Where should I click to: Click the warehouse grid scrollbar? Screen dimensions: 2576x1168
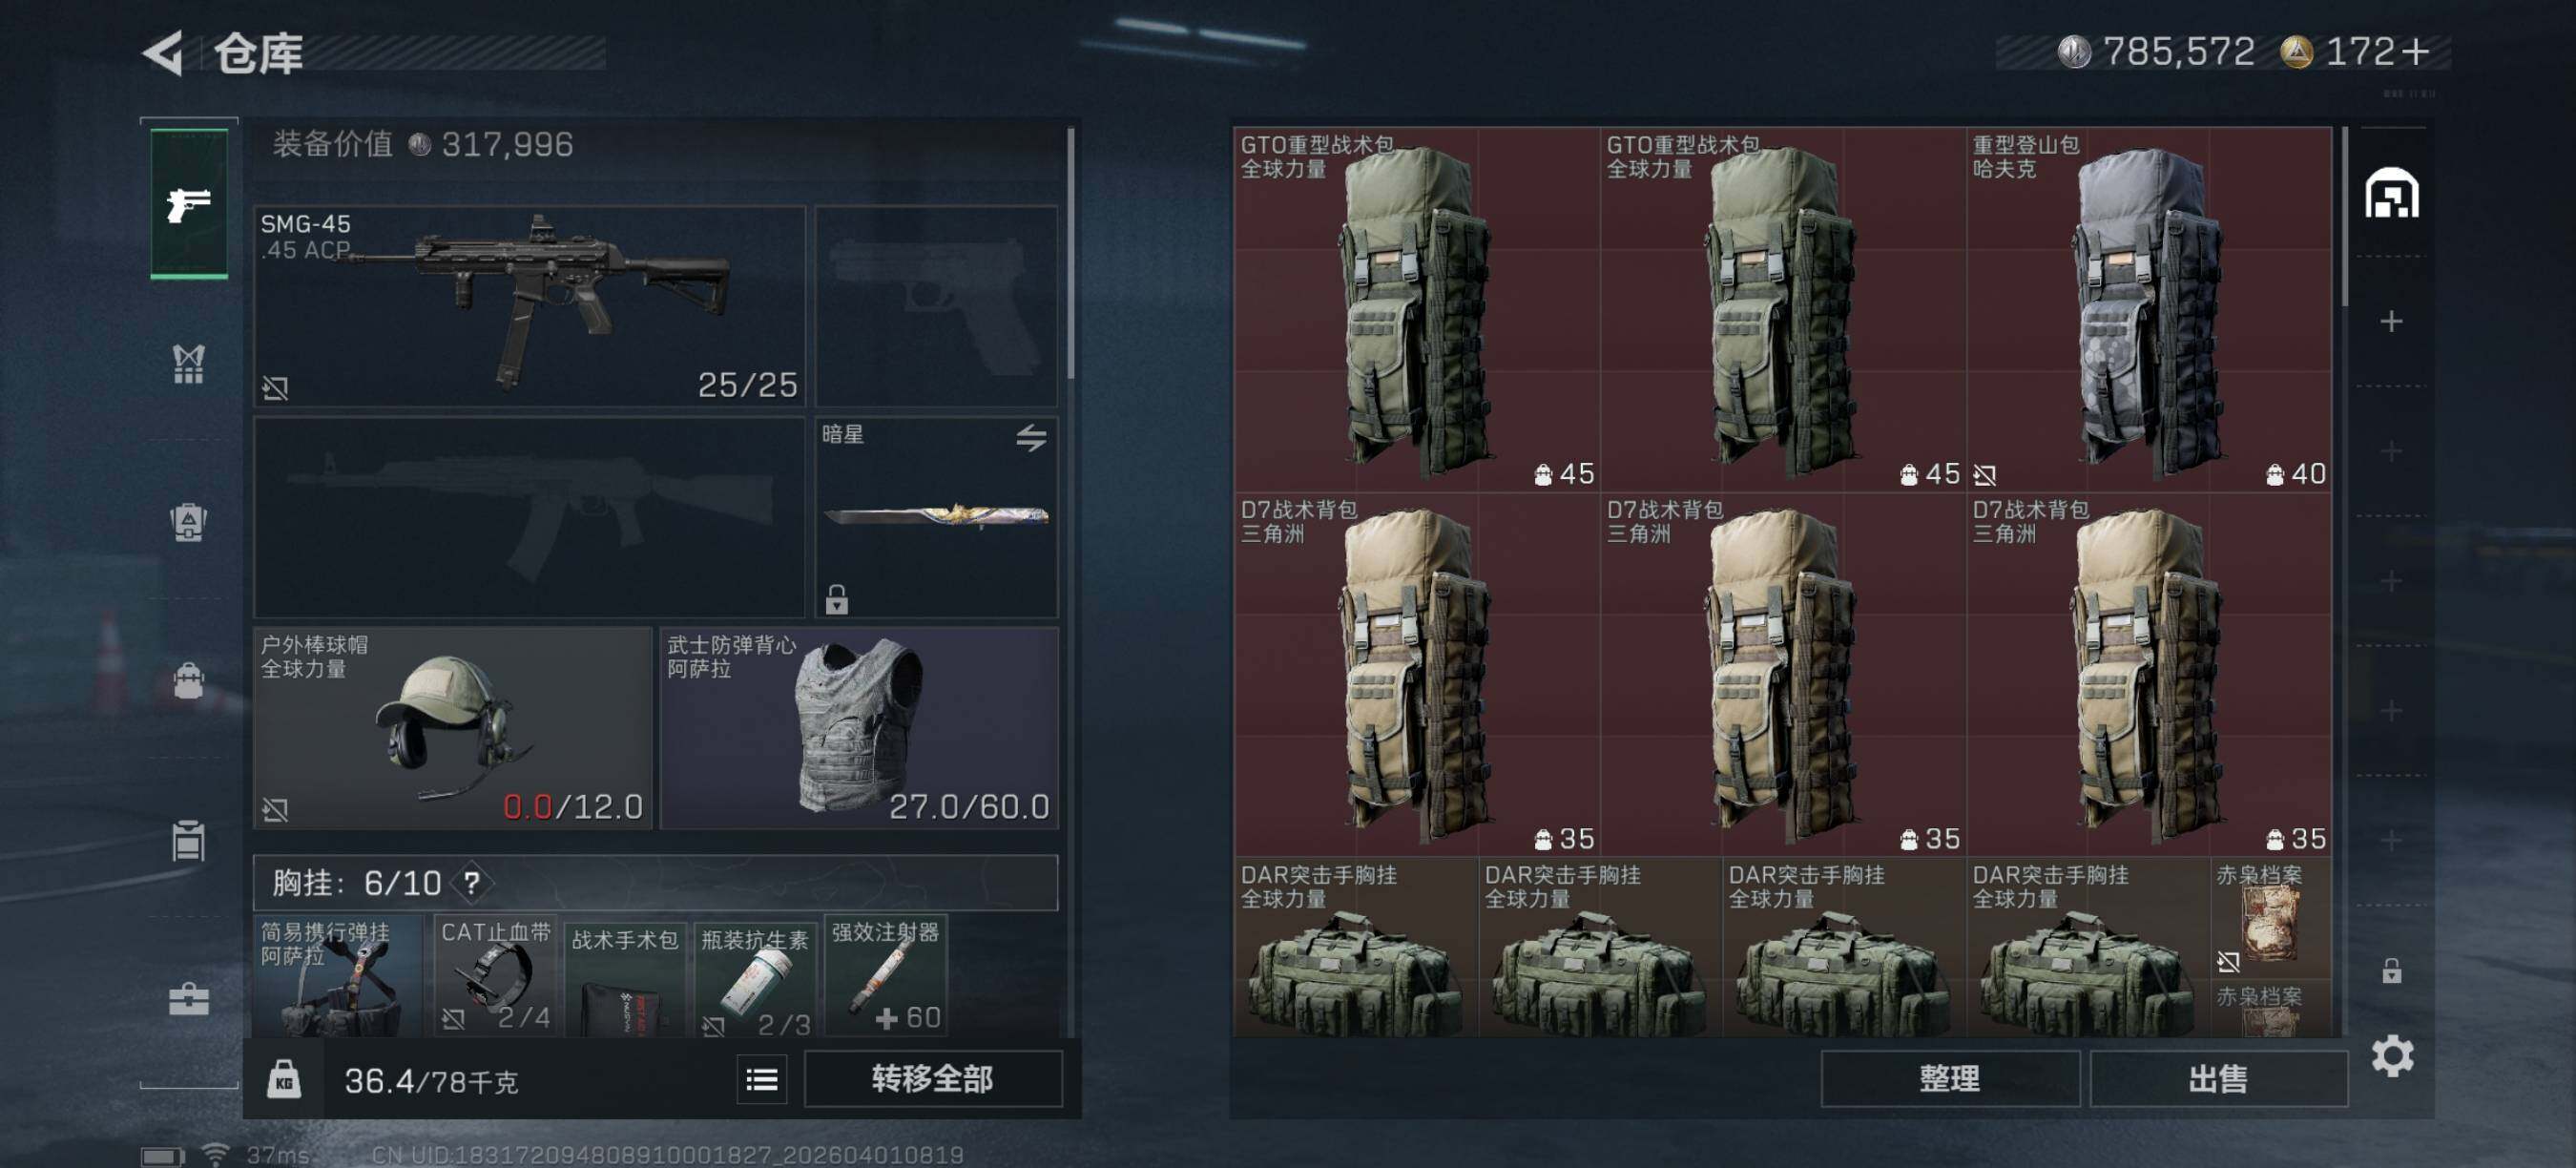2345,216
